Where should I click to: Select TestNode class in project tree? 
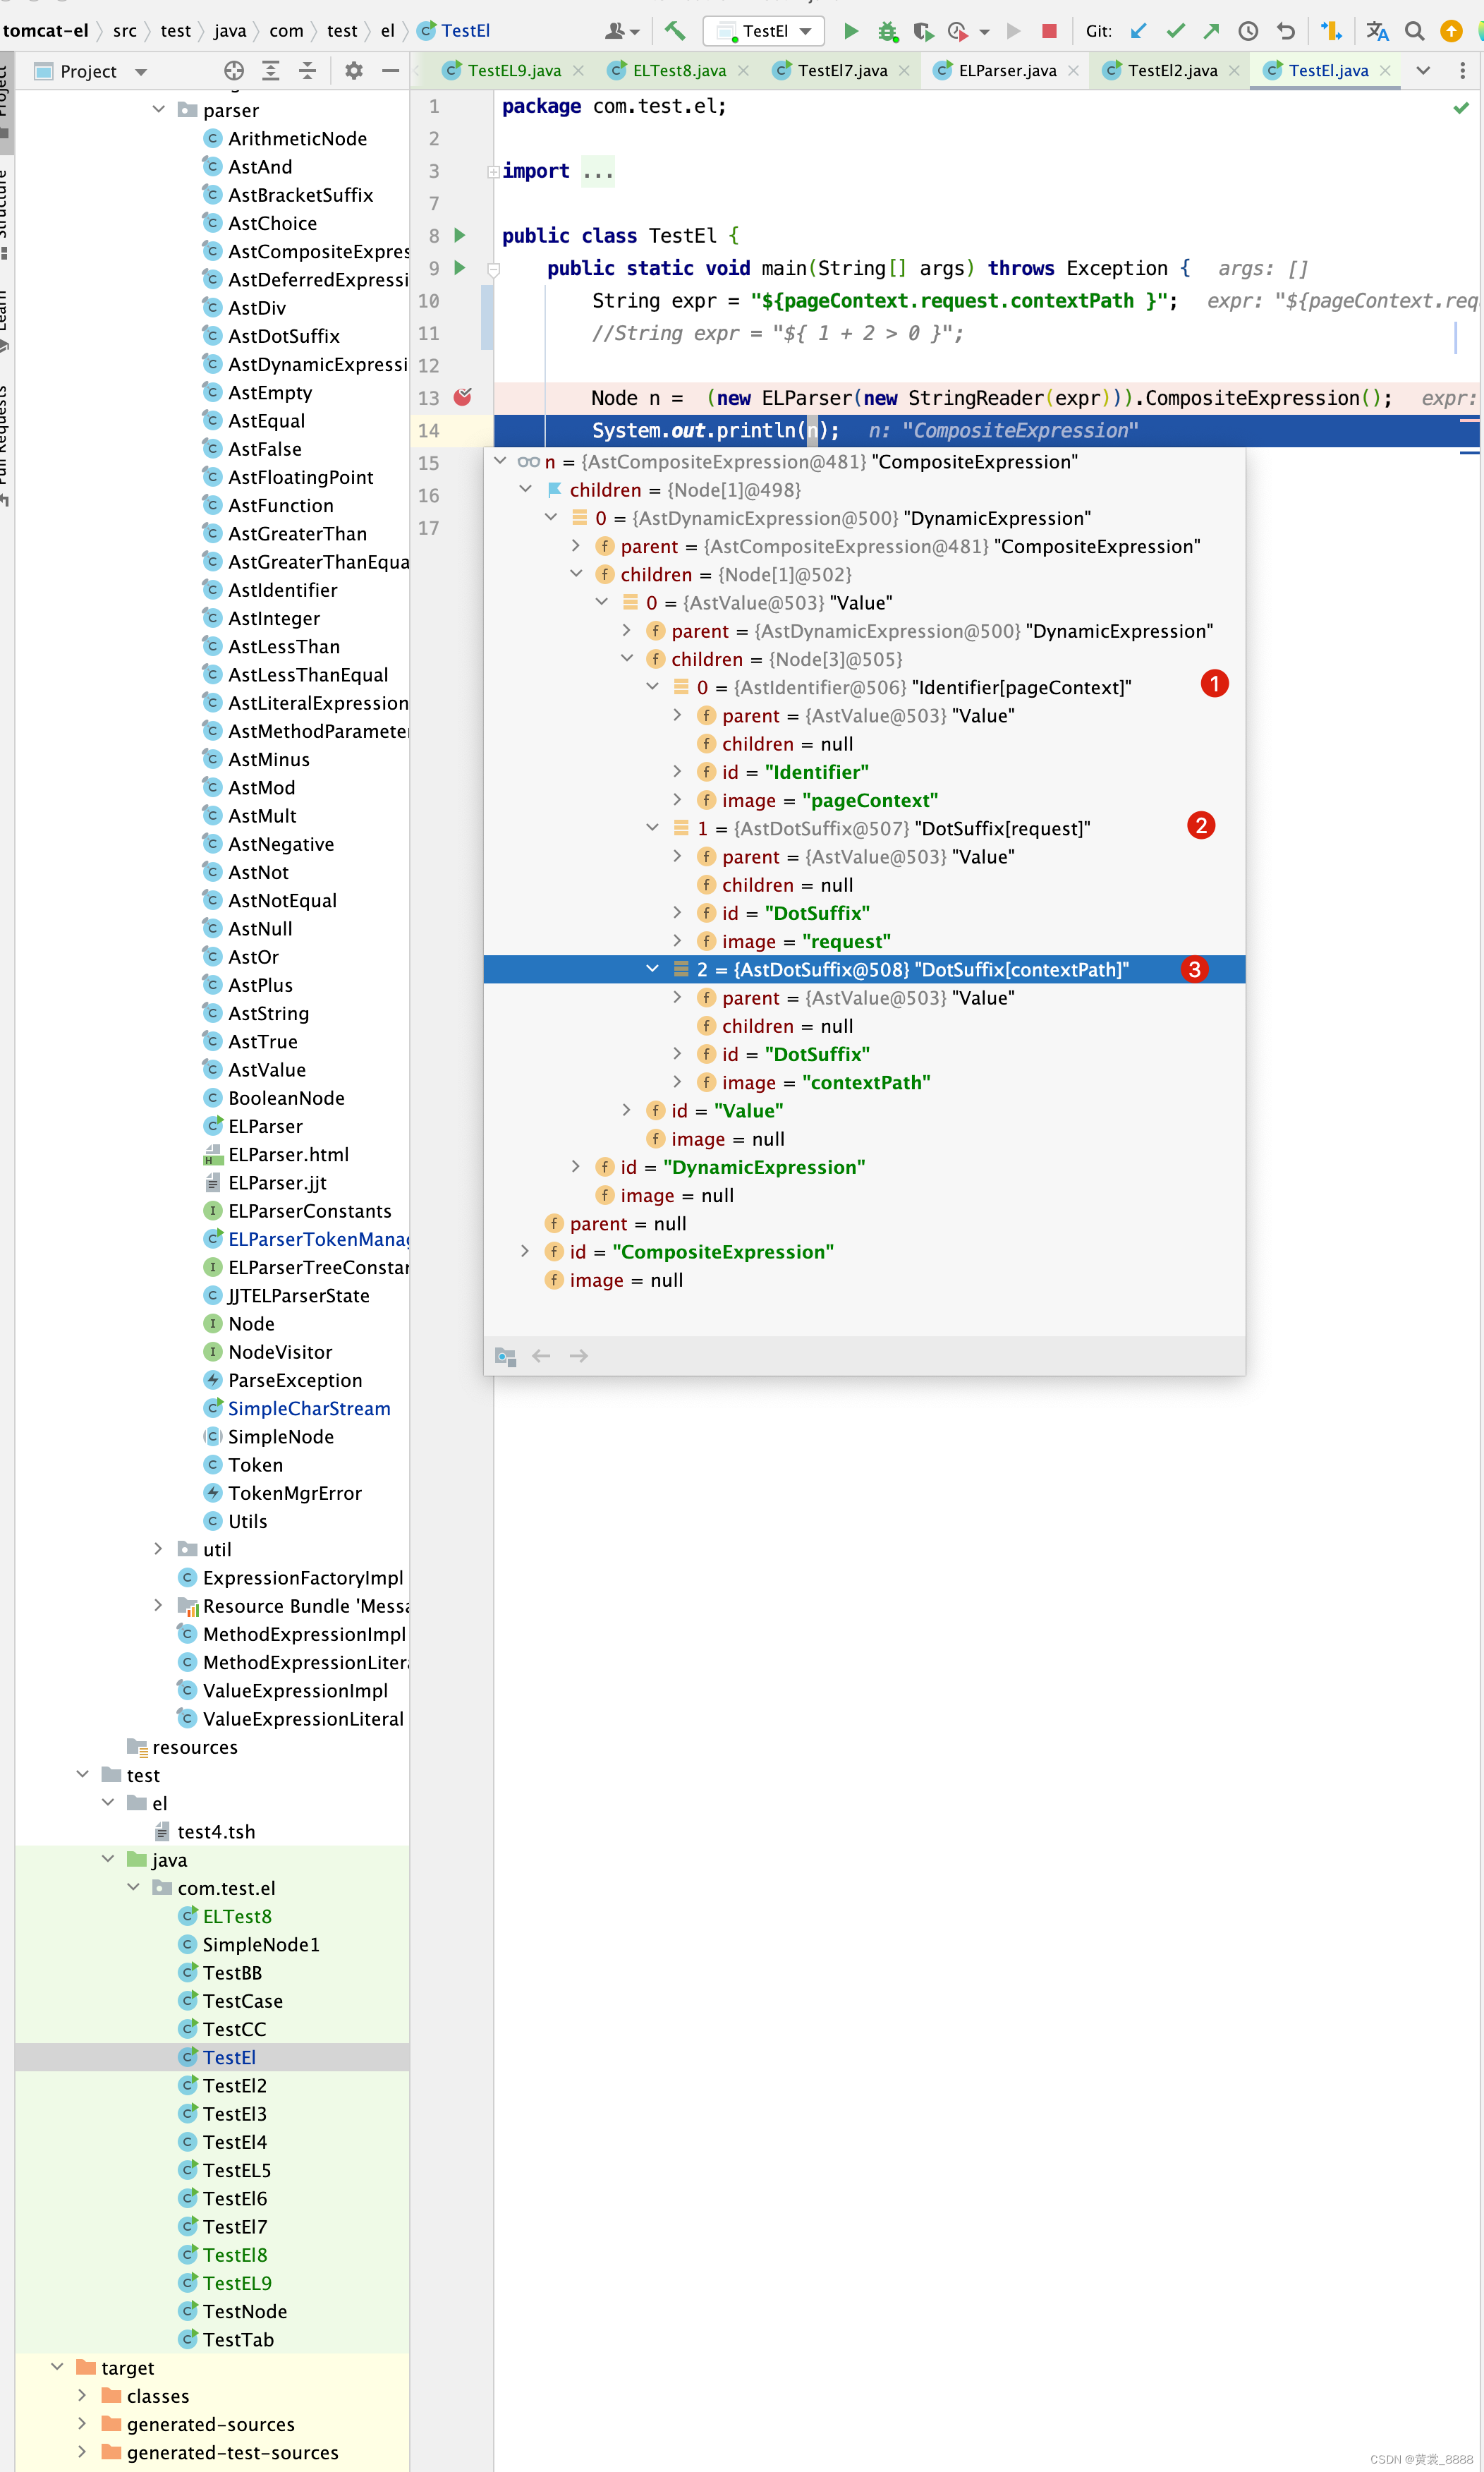[245, 2311]
